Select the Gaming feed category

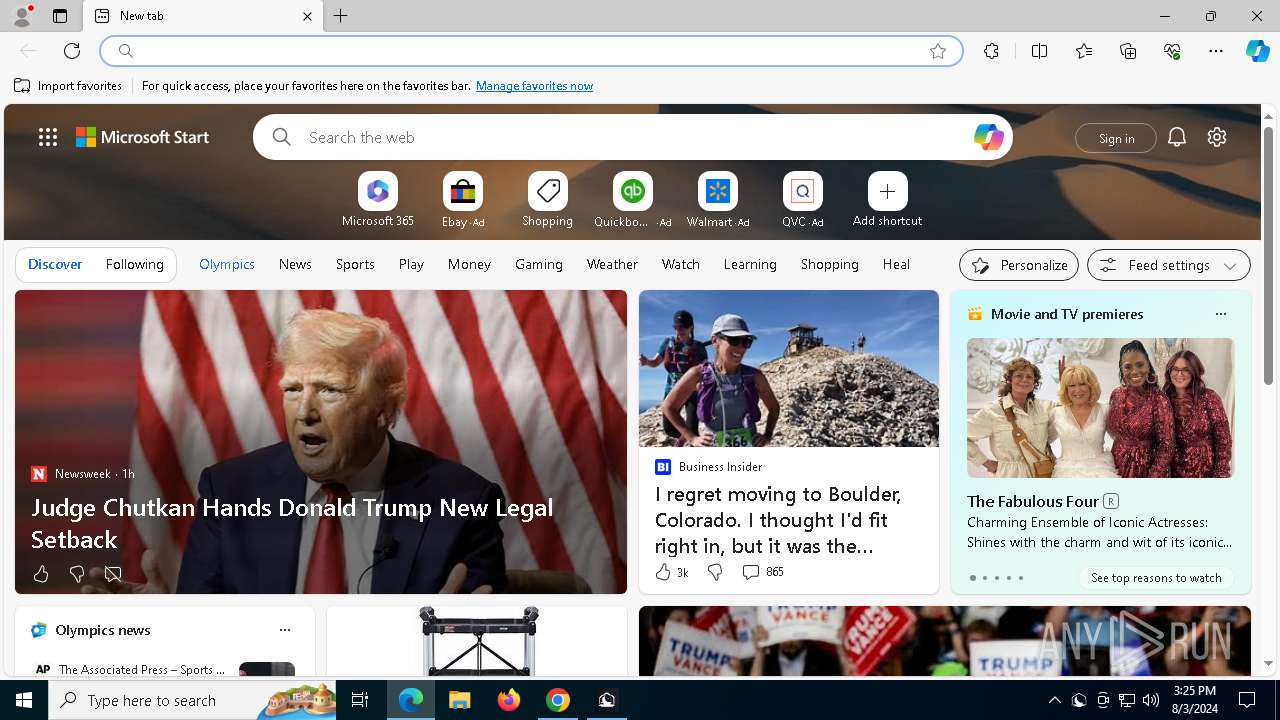539,264
